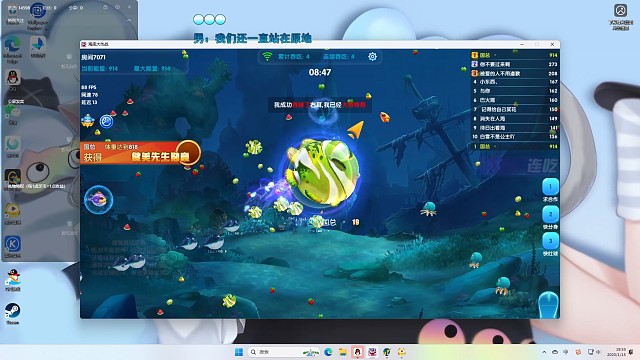Click the 08:47 match timer
640x360 pixels.
pyautogui.click(x=320, y=73)
